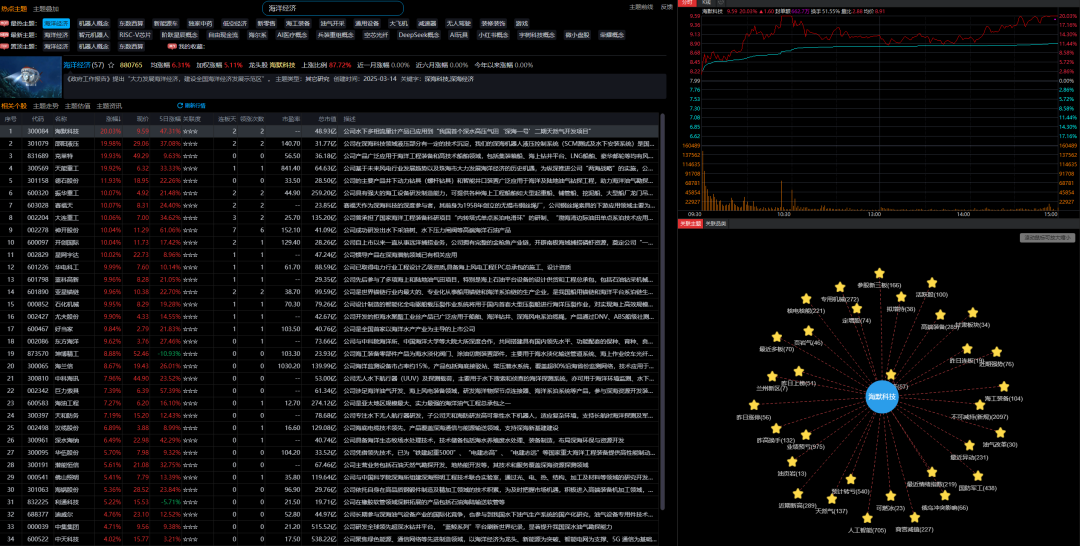Select stock row with code 301079
Screen dimensions: 1080x546
[x=329, y=143]
